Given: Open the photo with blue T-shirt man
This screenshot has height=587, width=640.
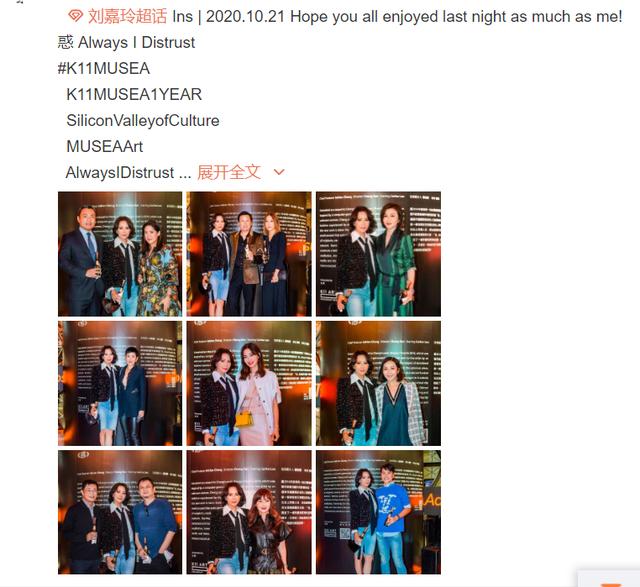Looking at the screenshot, I should (378, 512).
